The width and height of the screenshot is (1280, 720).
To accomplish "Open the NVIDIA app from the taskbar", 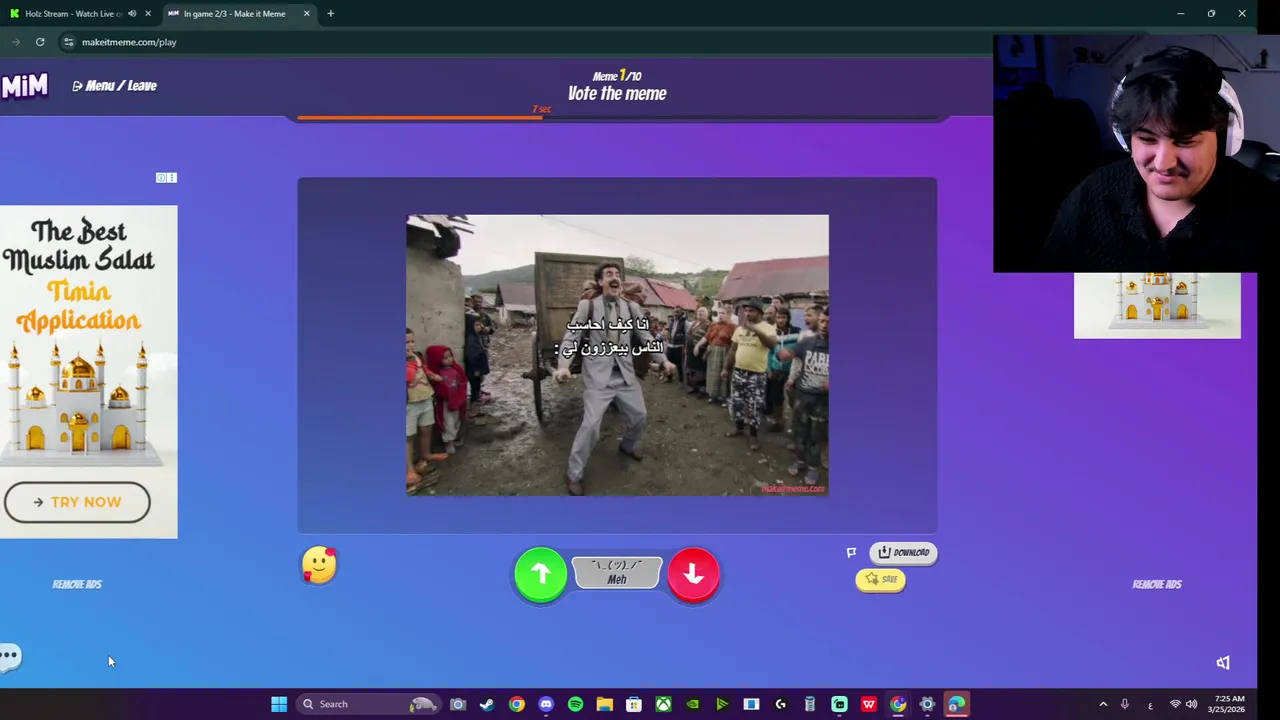I will 692,704.
